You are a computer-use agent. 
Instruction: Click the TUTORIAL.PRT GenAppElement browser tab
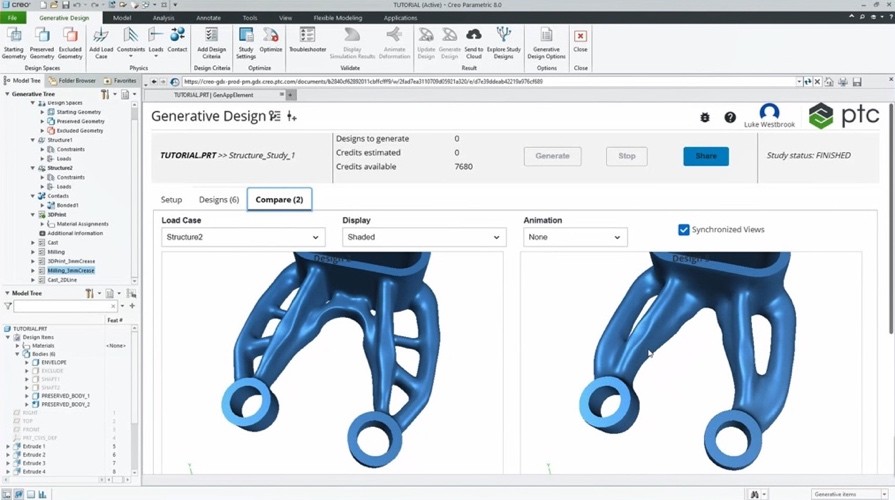point(213,95)
